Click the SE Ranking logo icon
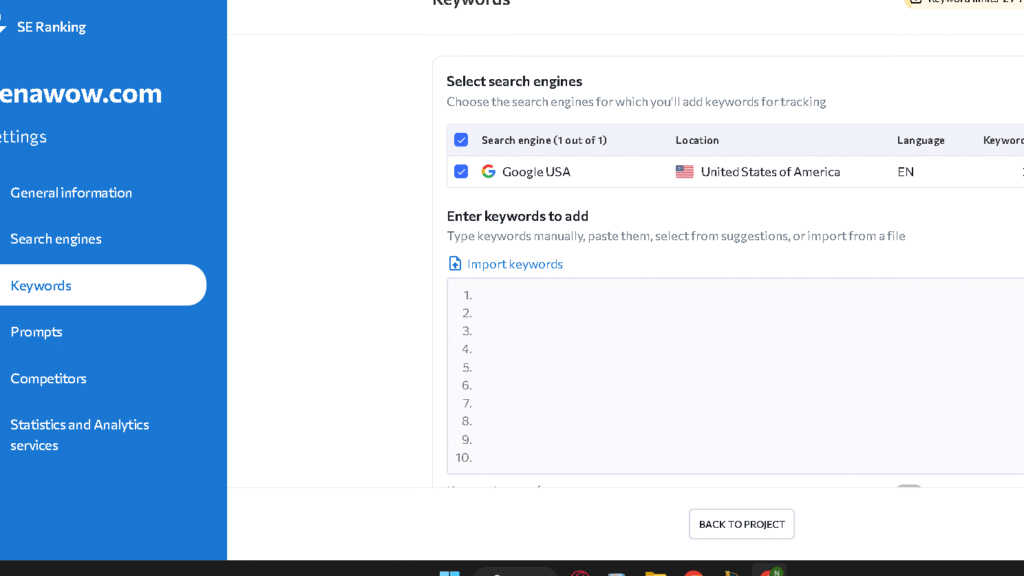 point(5,26)
